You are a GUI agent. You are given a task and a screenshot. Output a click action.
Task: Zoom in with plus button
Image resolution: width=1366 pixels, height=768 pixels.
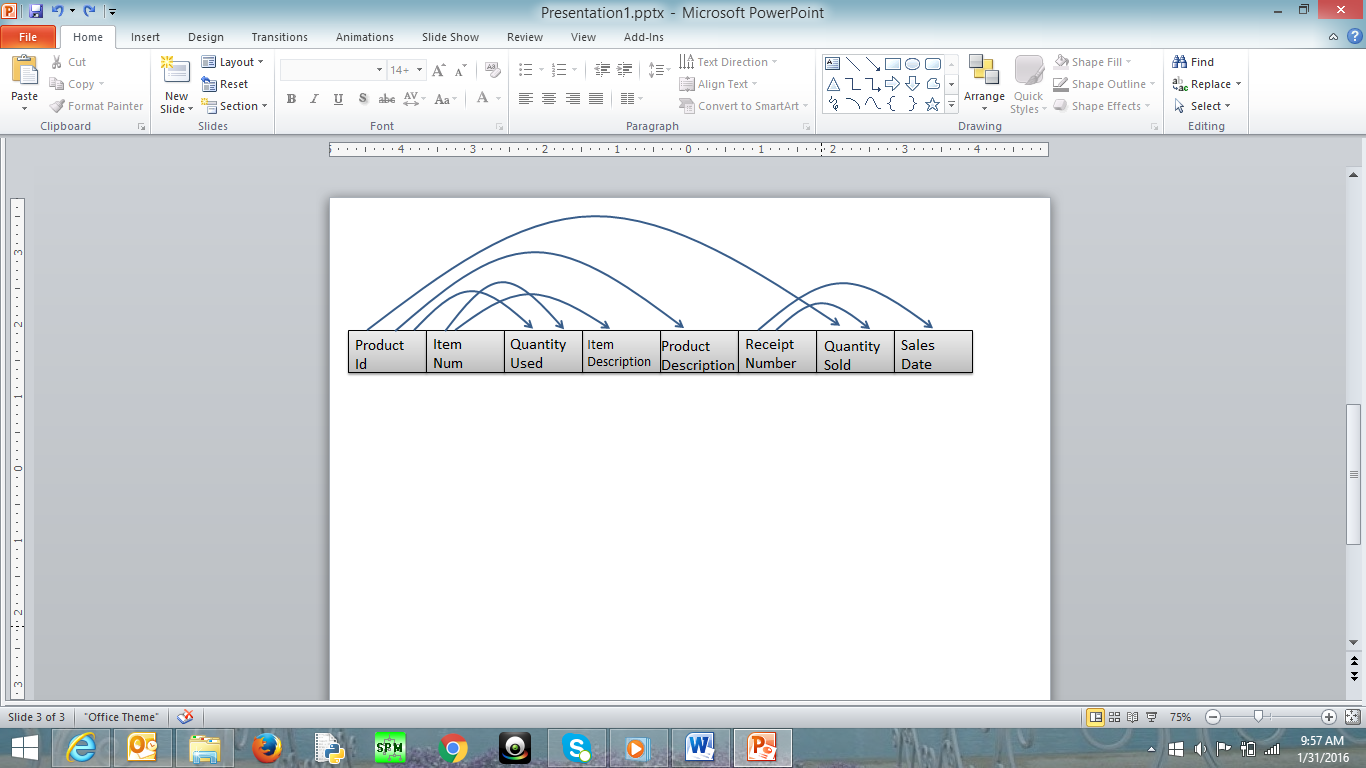1329,717
